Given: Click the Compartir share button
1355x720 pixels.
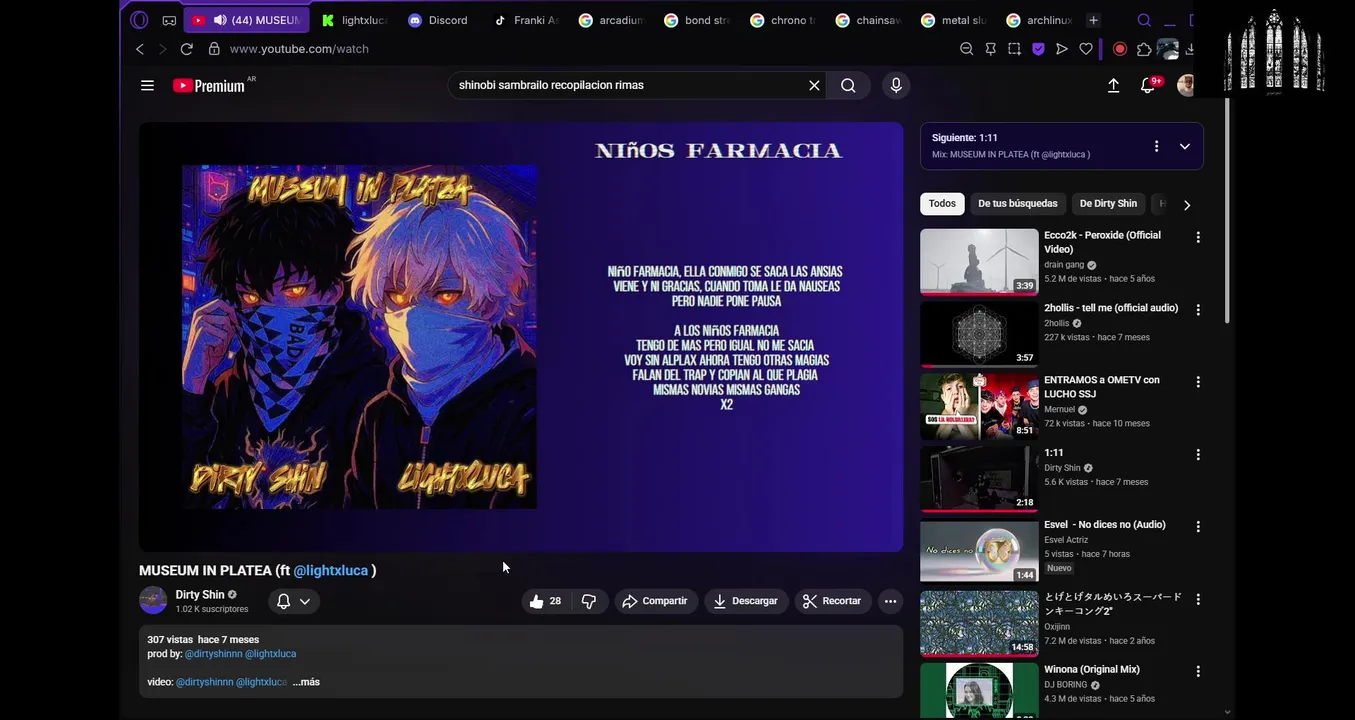Looking at the screenshot, I should (655, 601).
